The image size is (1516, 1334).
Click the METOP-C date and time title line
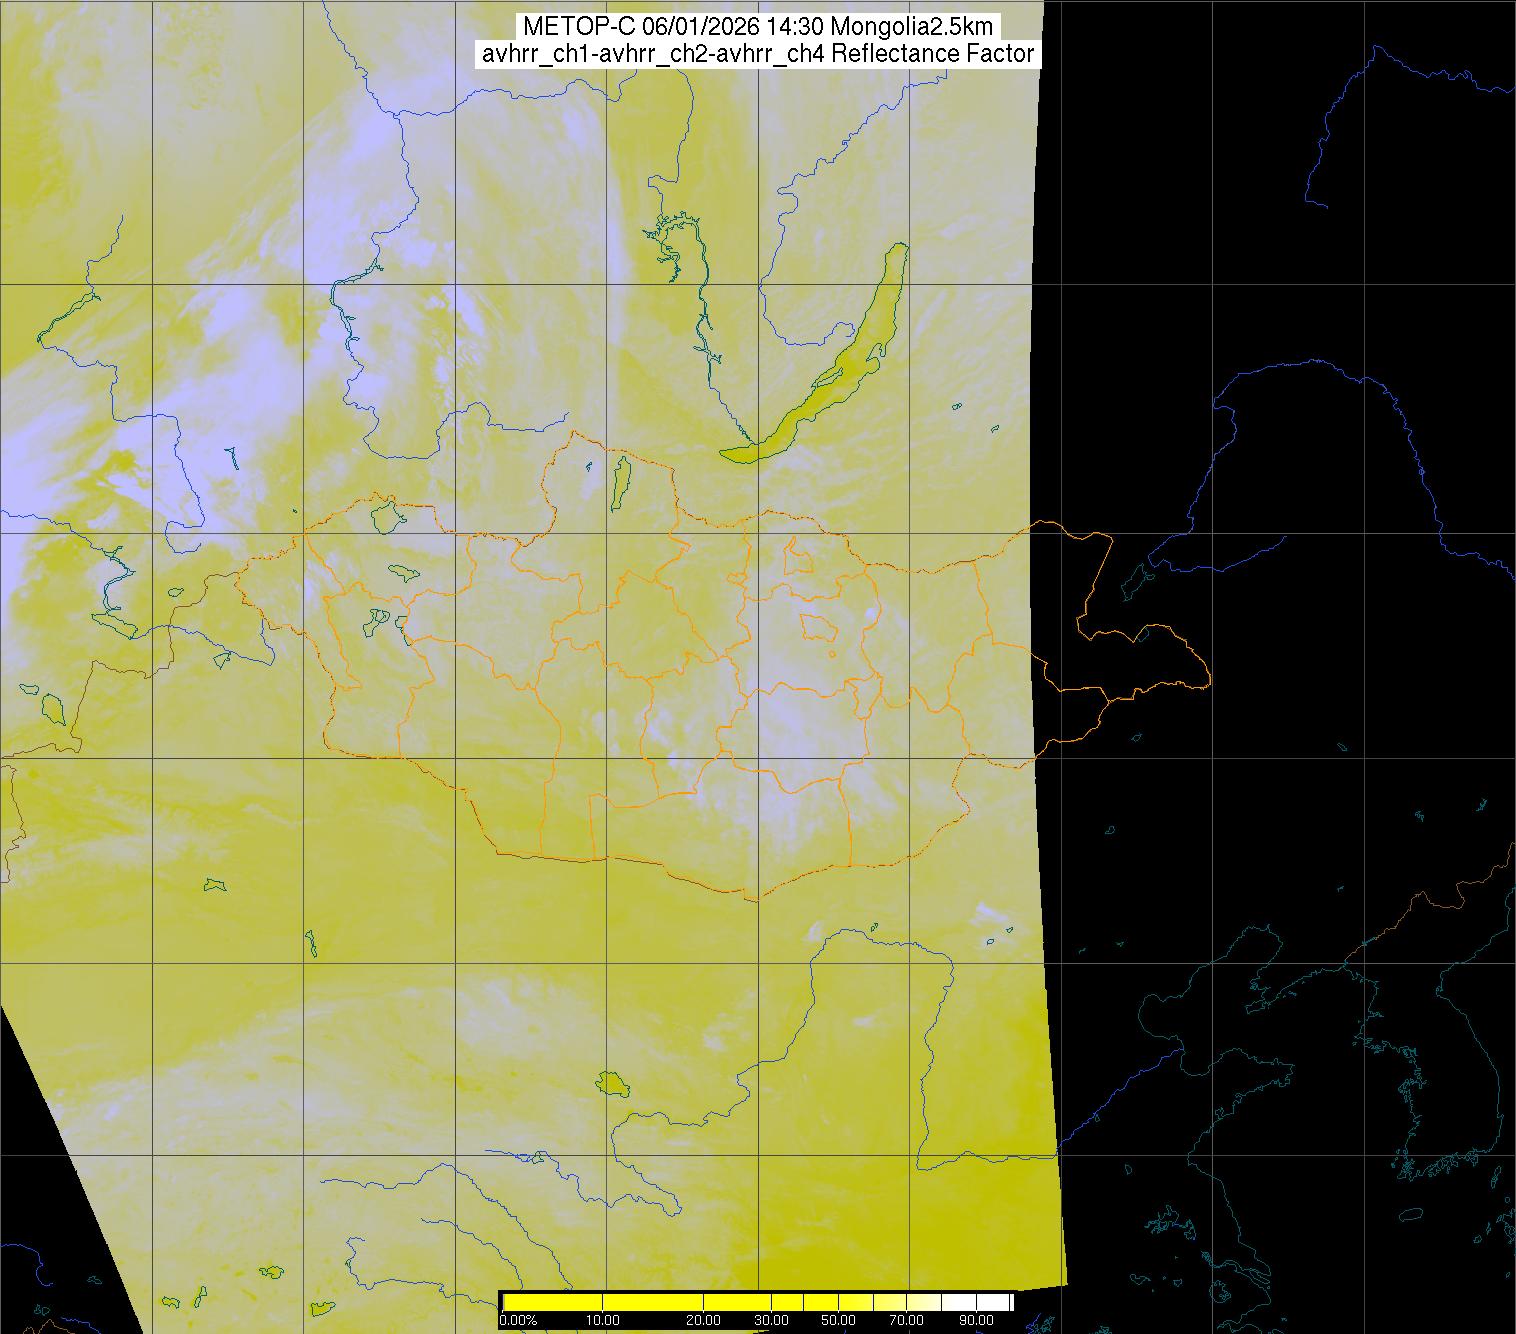(x=757, y=27)
